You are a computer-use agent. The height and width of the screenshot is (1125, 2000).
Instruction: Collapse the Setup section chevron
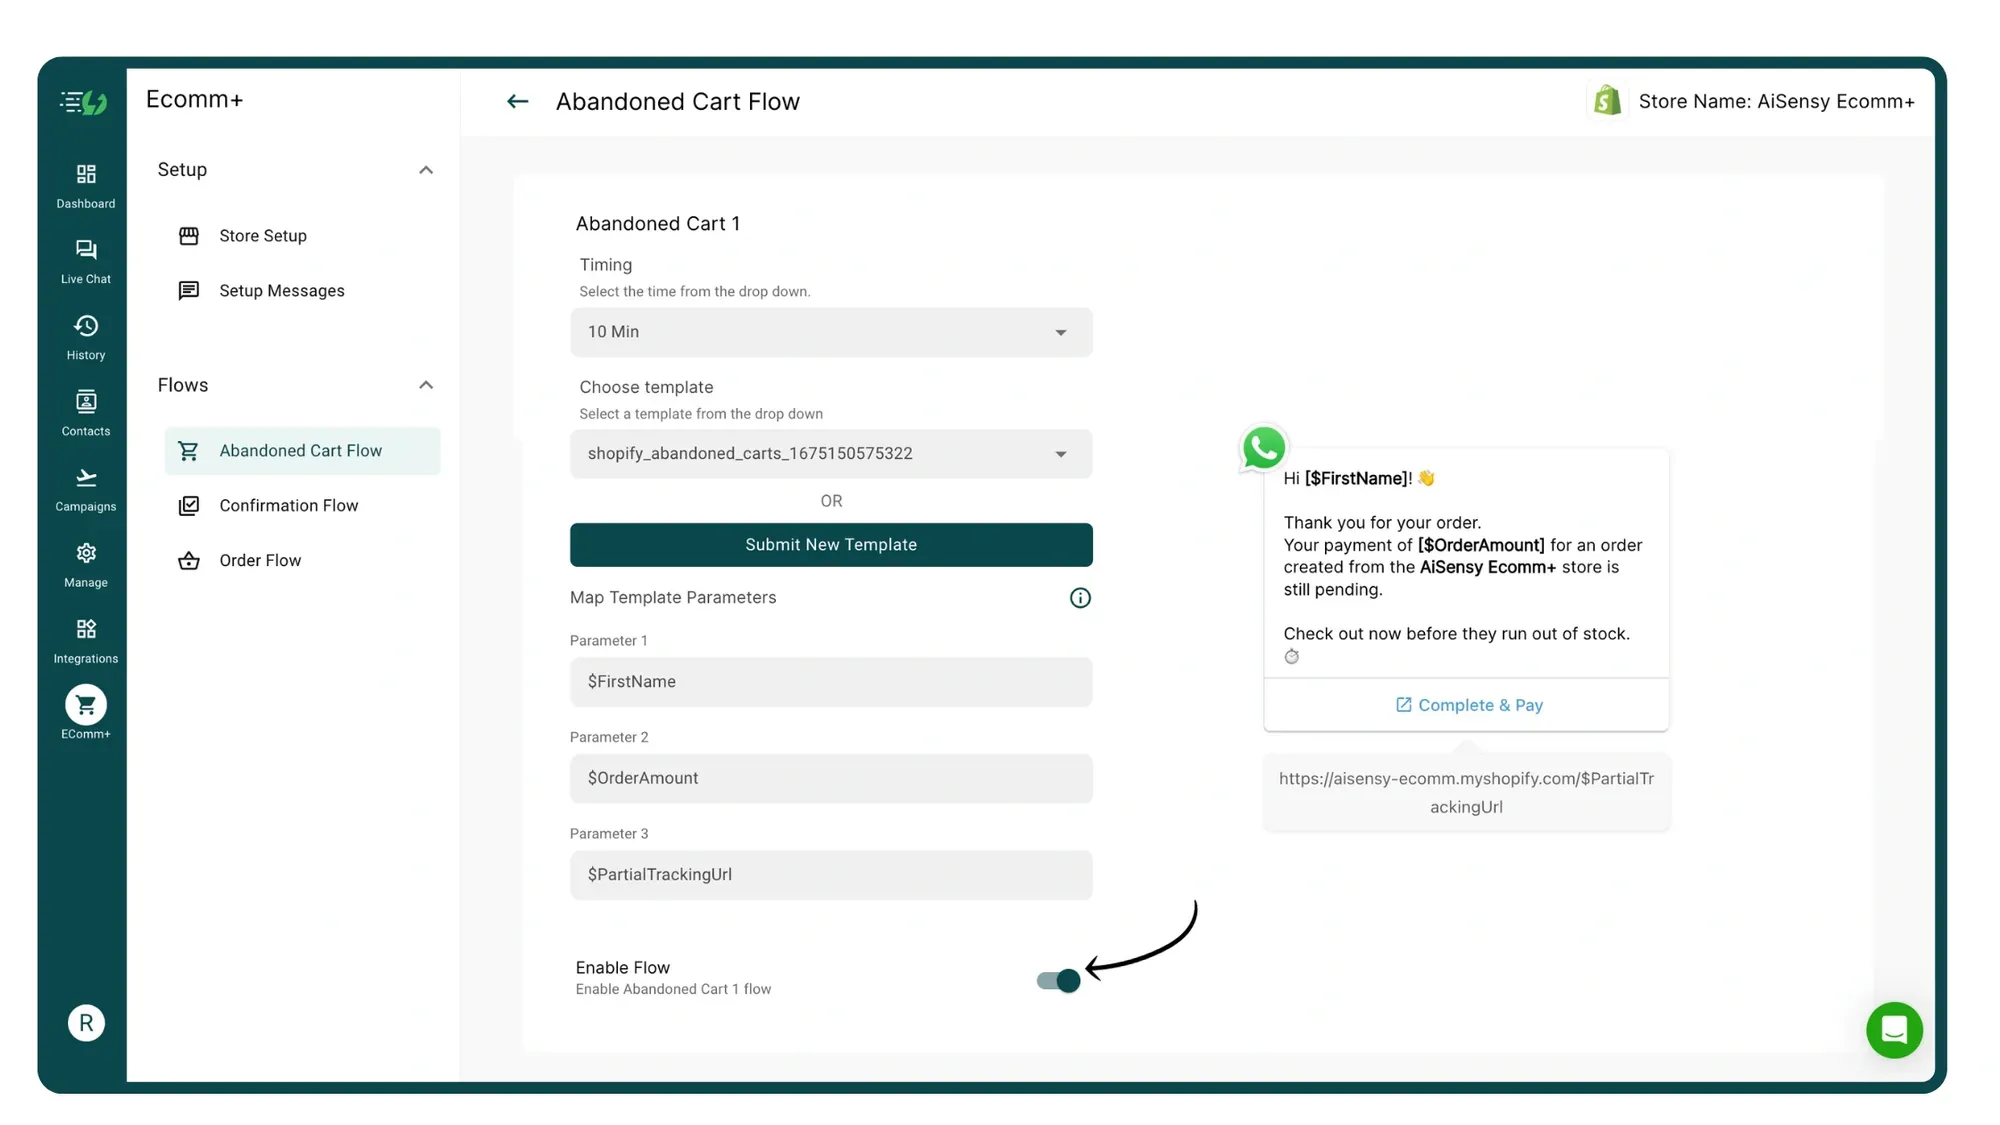426,170
